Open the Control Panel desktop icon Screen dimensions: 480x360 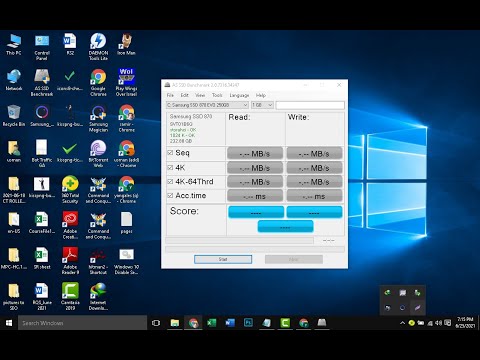point(42,47)
